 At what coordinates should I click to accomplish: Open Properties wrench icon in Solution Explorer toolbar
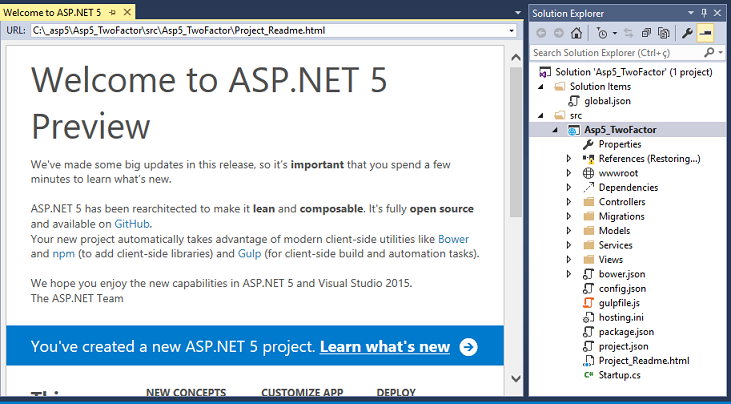click(687, 33)
